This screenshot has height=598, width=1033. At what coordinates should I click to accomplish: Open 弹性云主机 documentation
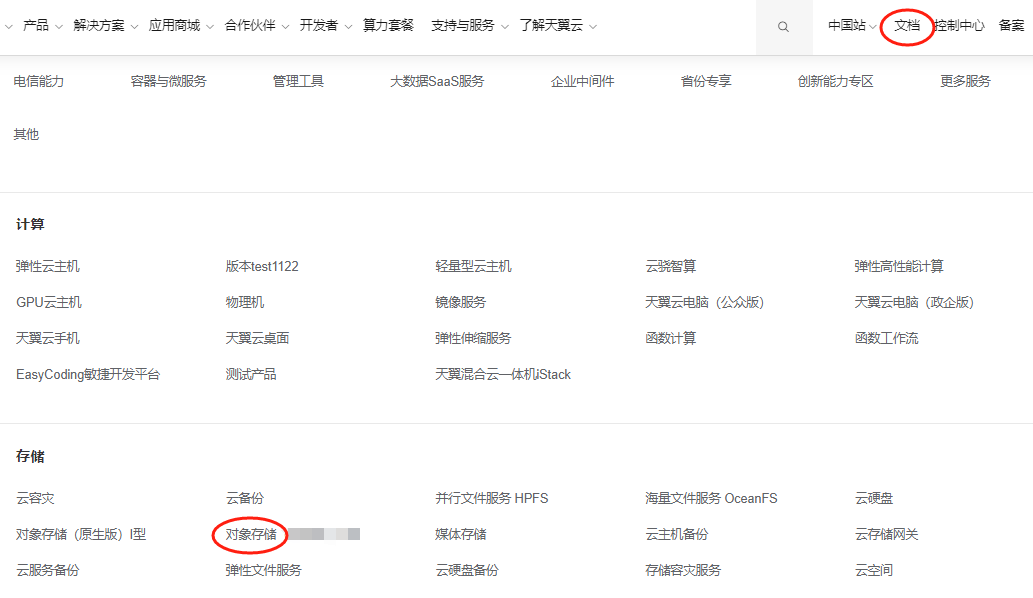(x=47, y=266)
